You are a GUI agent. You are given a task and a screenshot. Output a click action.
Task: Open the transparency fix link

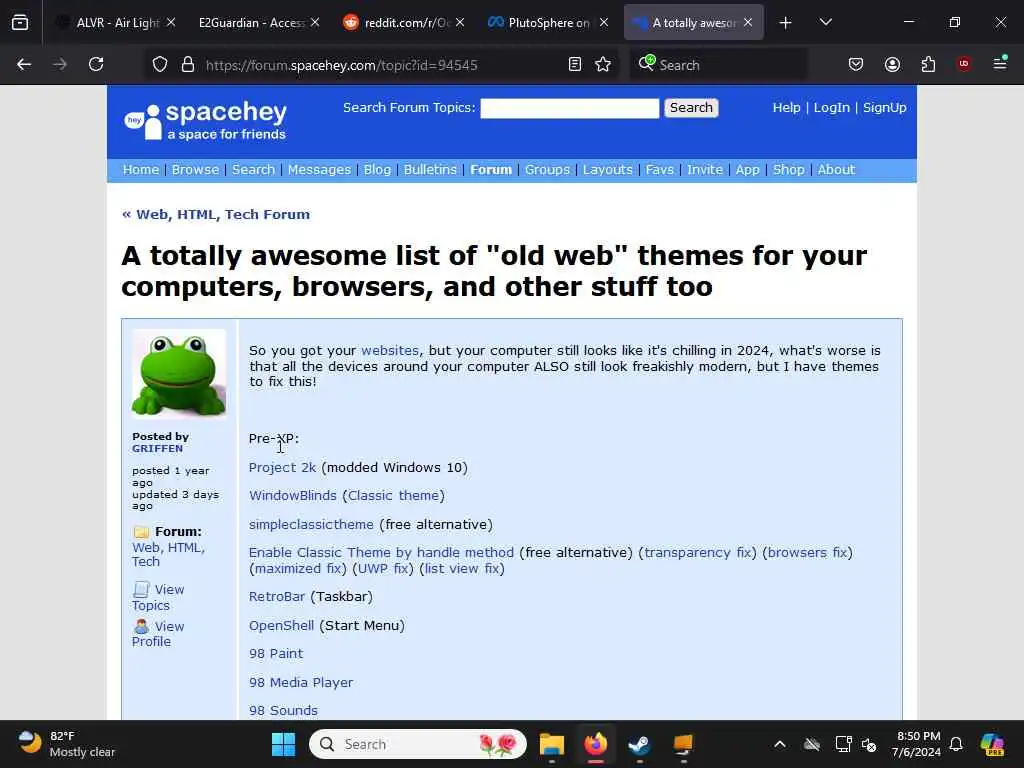697,552
